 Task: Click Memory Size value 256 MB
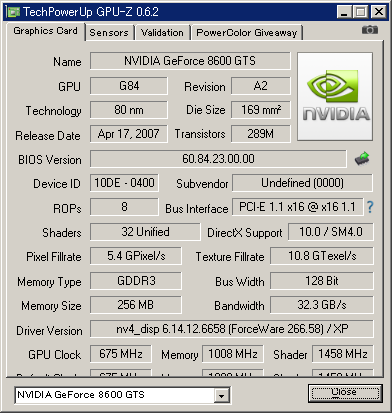coord(136,305)
